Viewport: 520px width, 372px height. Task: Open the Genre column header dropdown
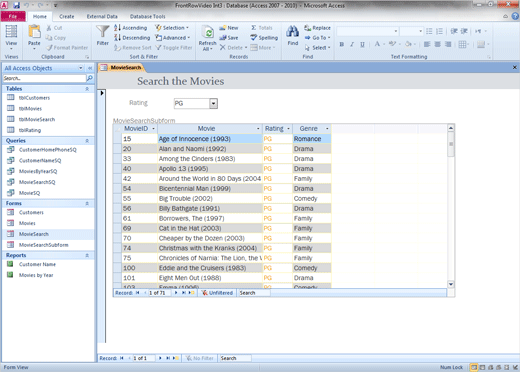coord(327,129)
